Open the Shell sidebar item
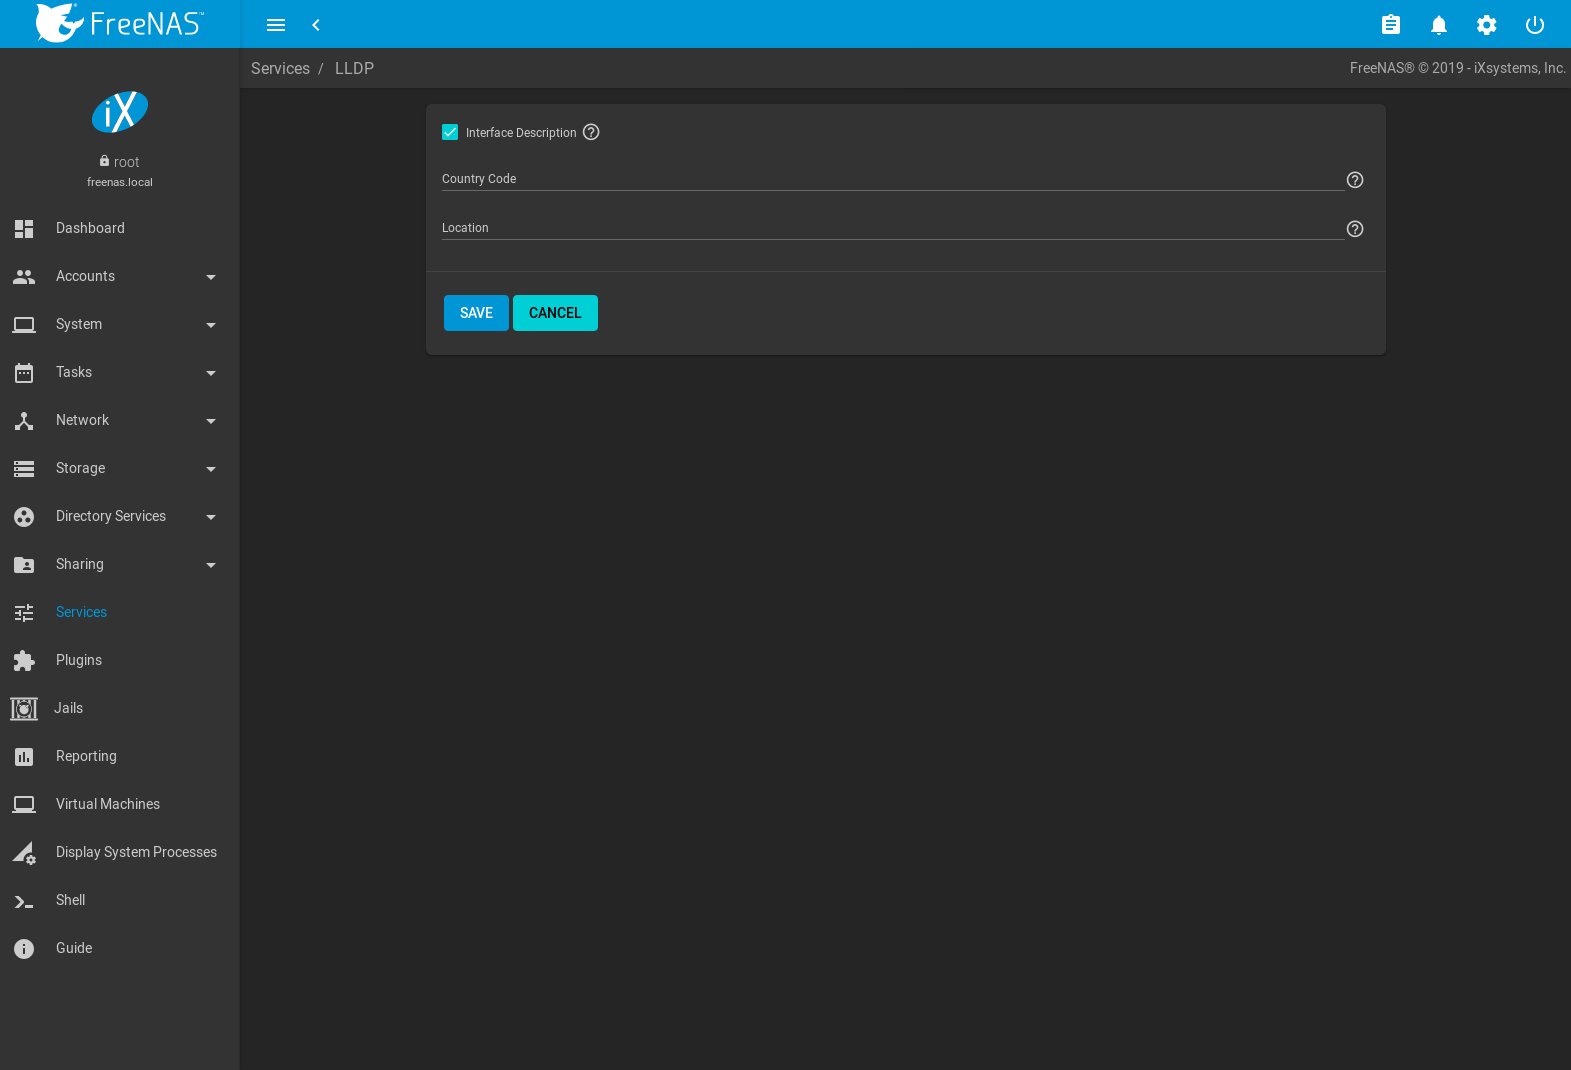1571x1070 pixels. [x=70, y=900]
